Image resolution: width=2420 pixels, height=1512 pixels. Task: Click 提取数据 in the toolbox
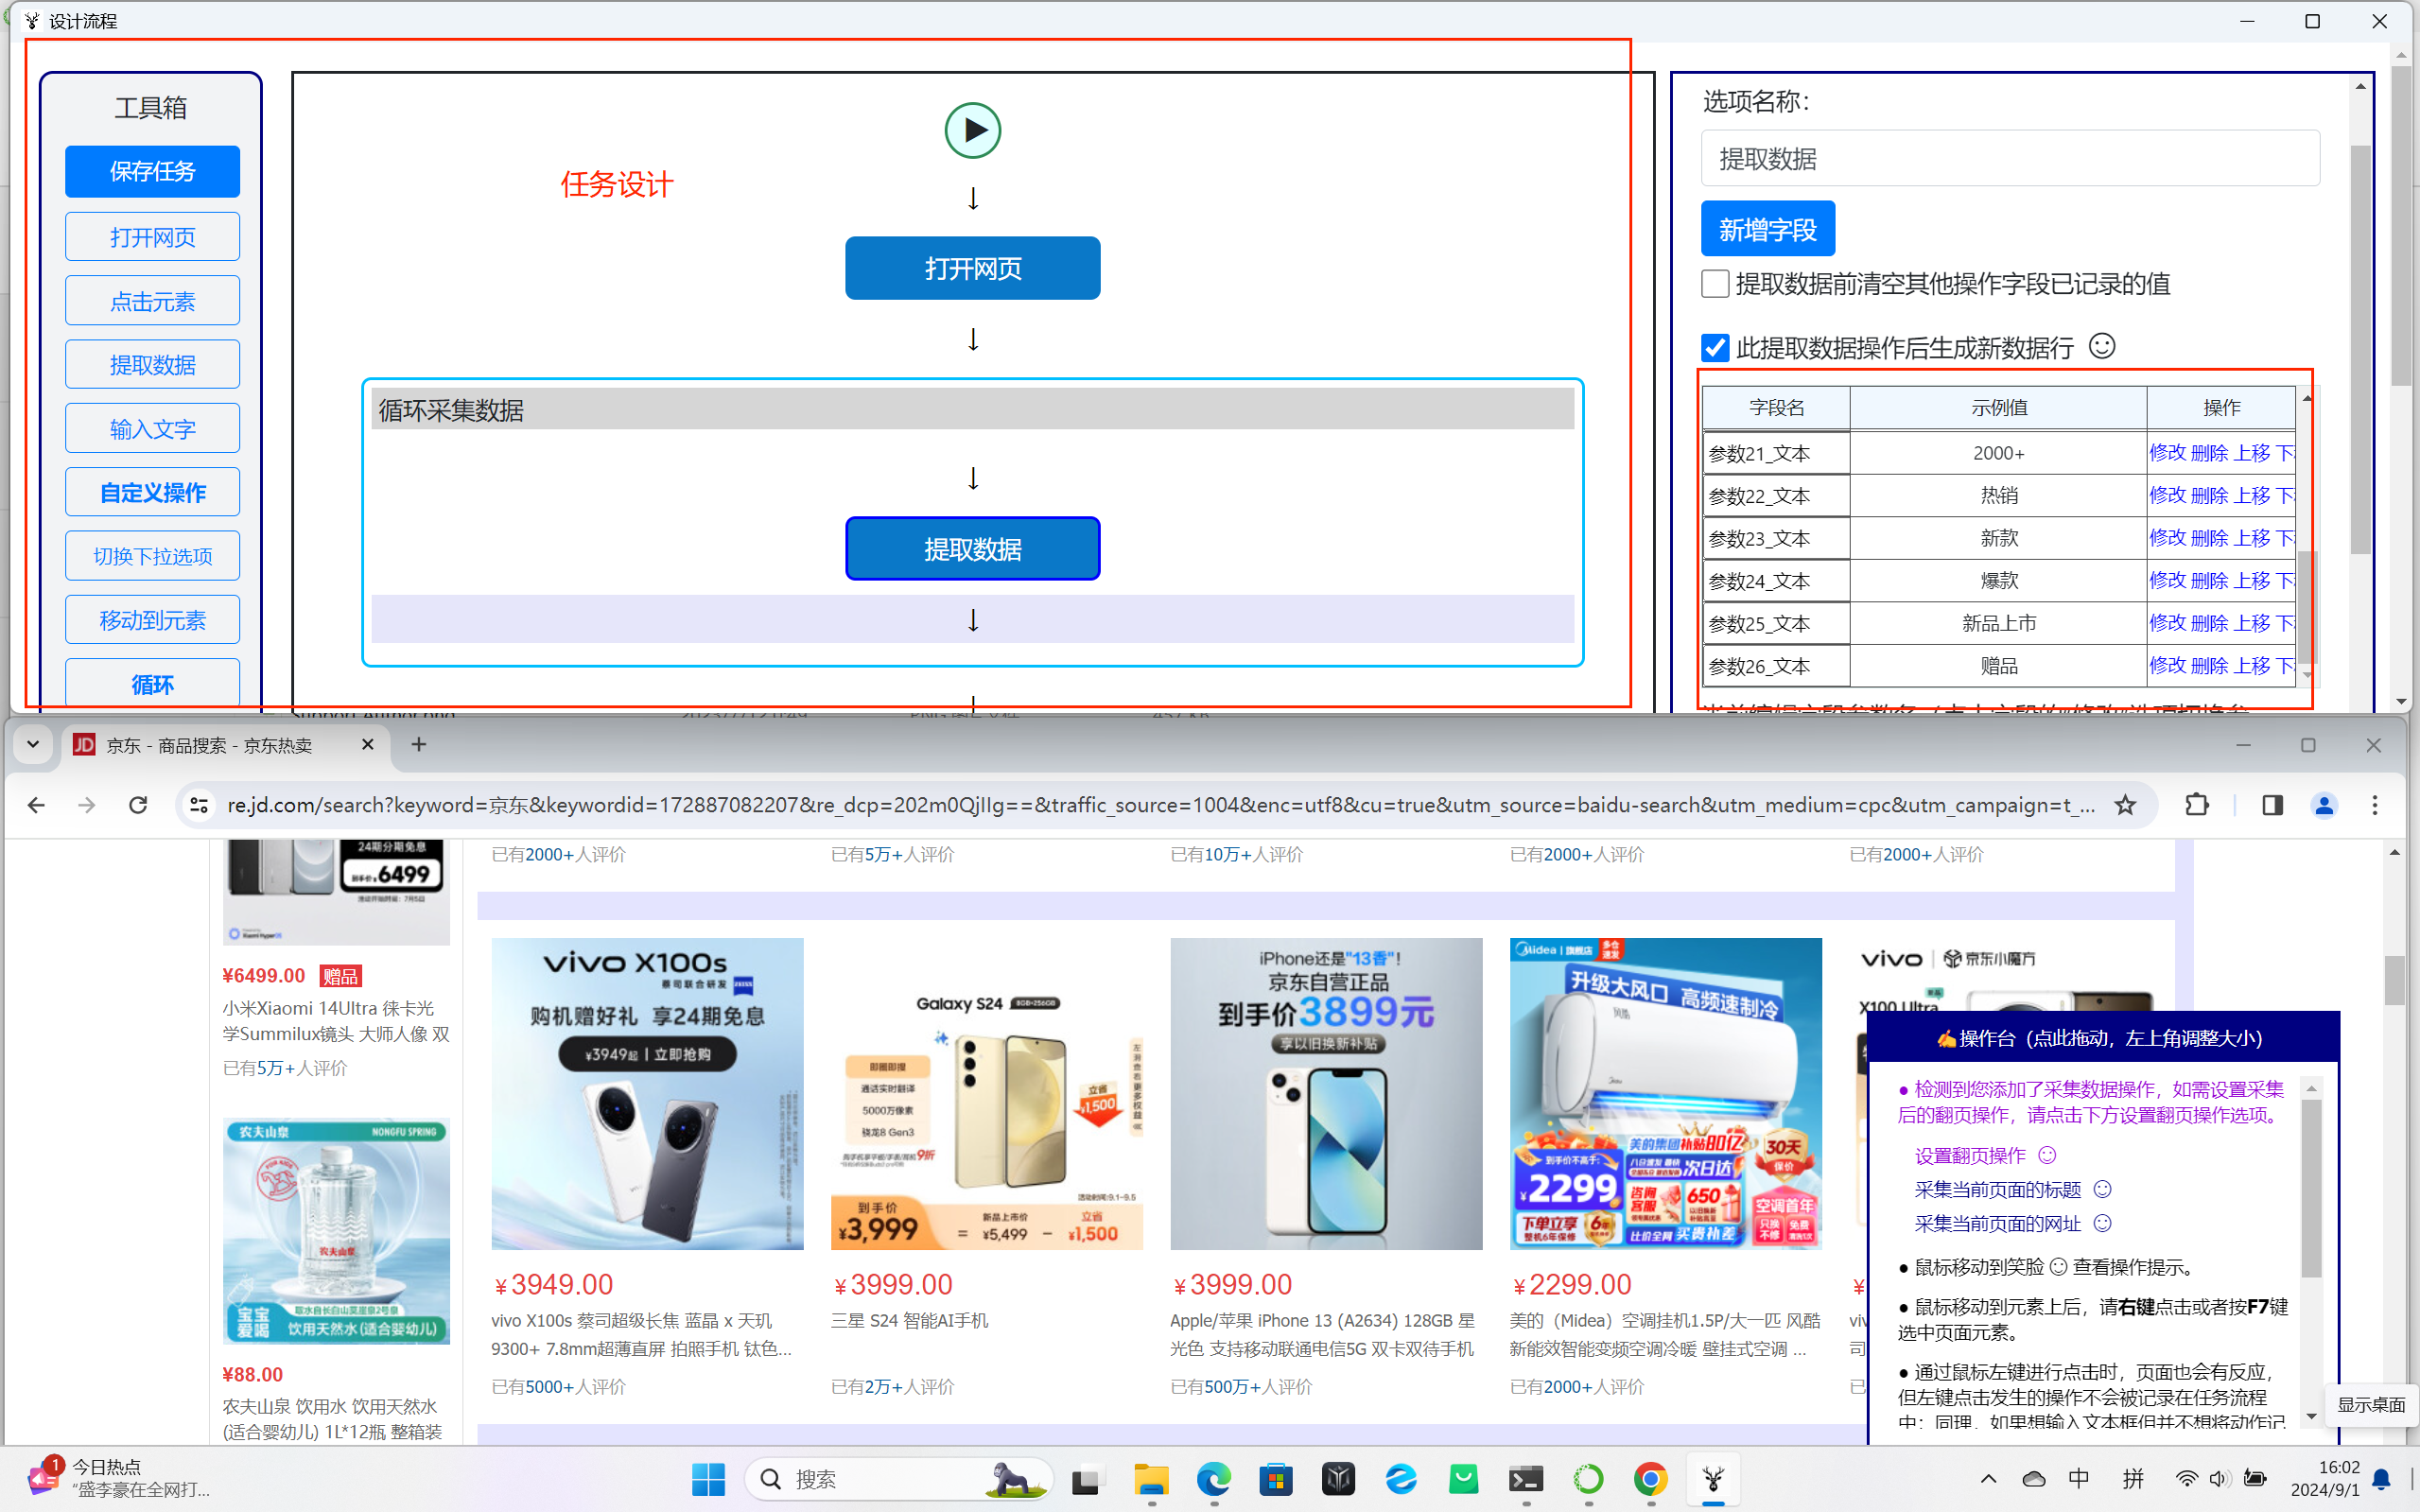tap(152, 365)
